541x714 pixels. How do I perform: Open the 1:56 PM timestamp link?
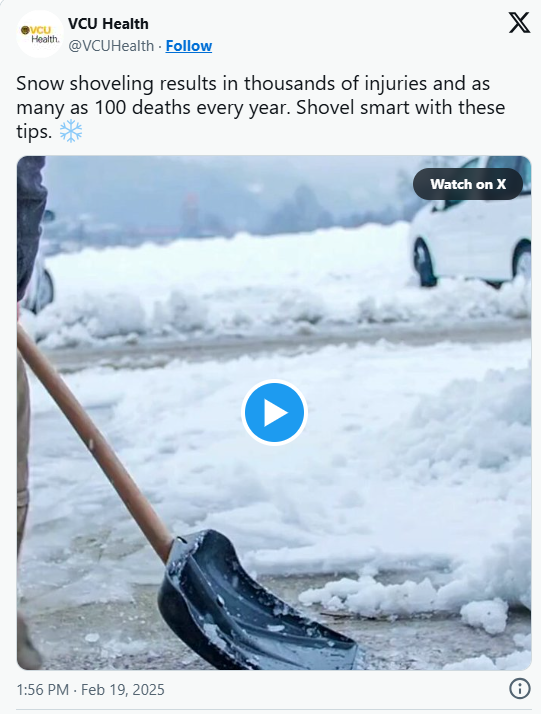pos(43,689)
